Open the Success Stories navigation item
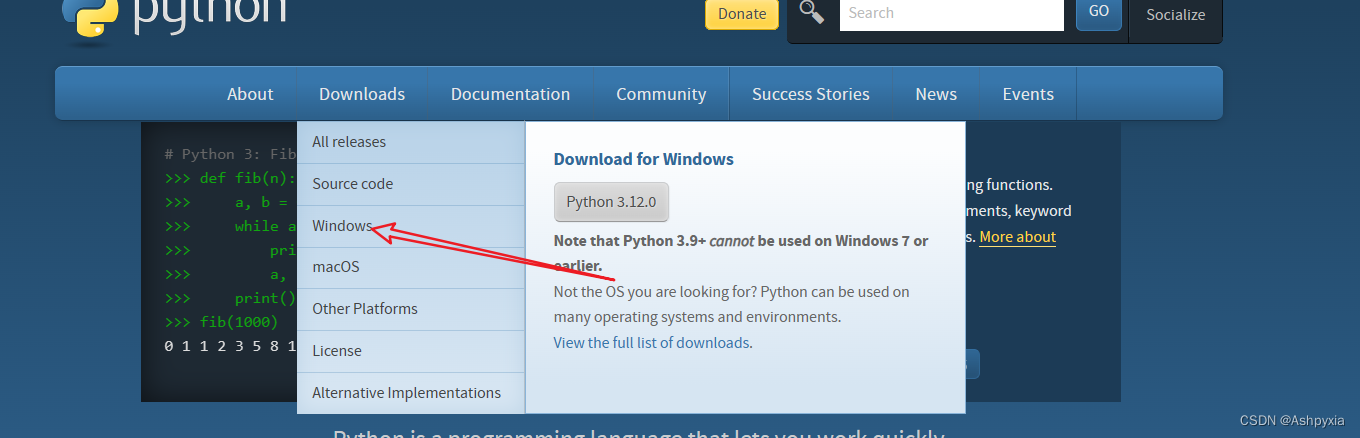 (811, 94)
